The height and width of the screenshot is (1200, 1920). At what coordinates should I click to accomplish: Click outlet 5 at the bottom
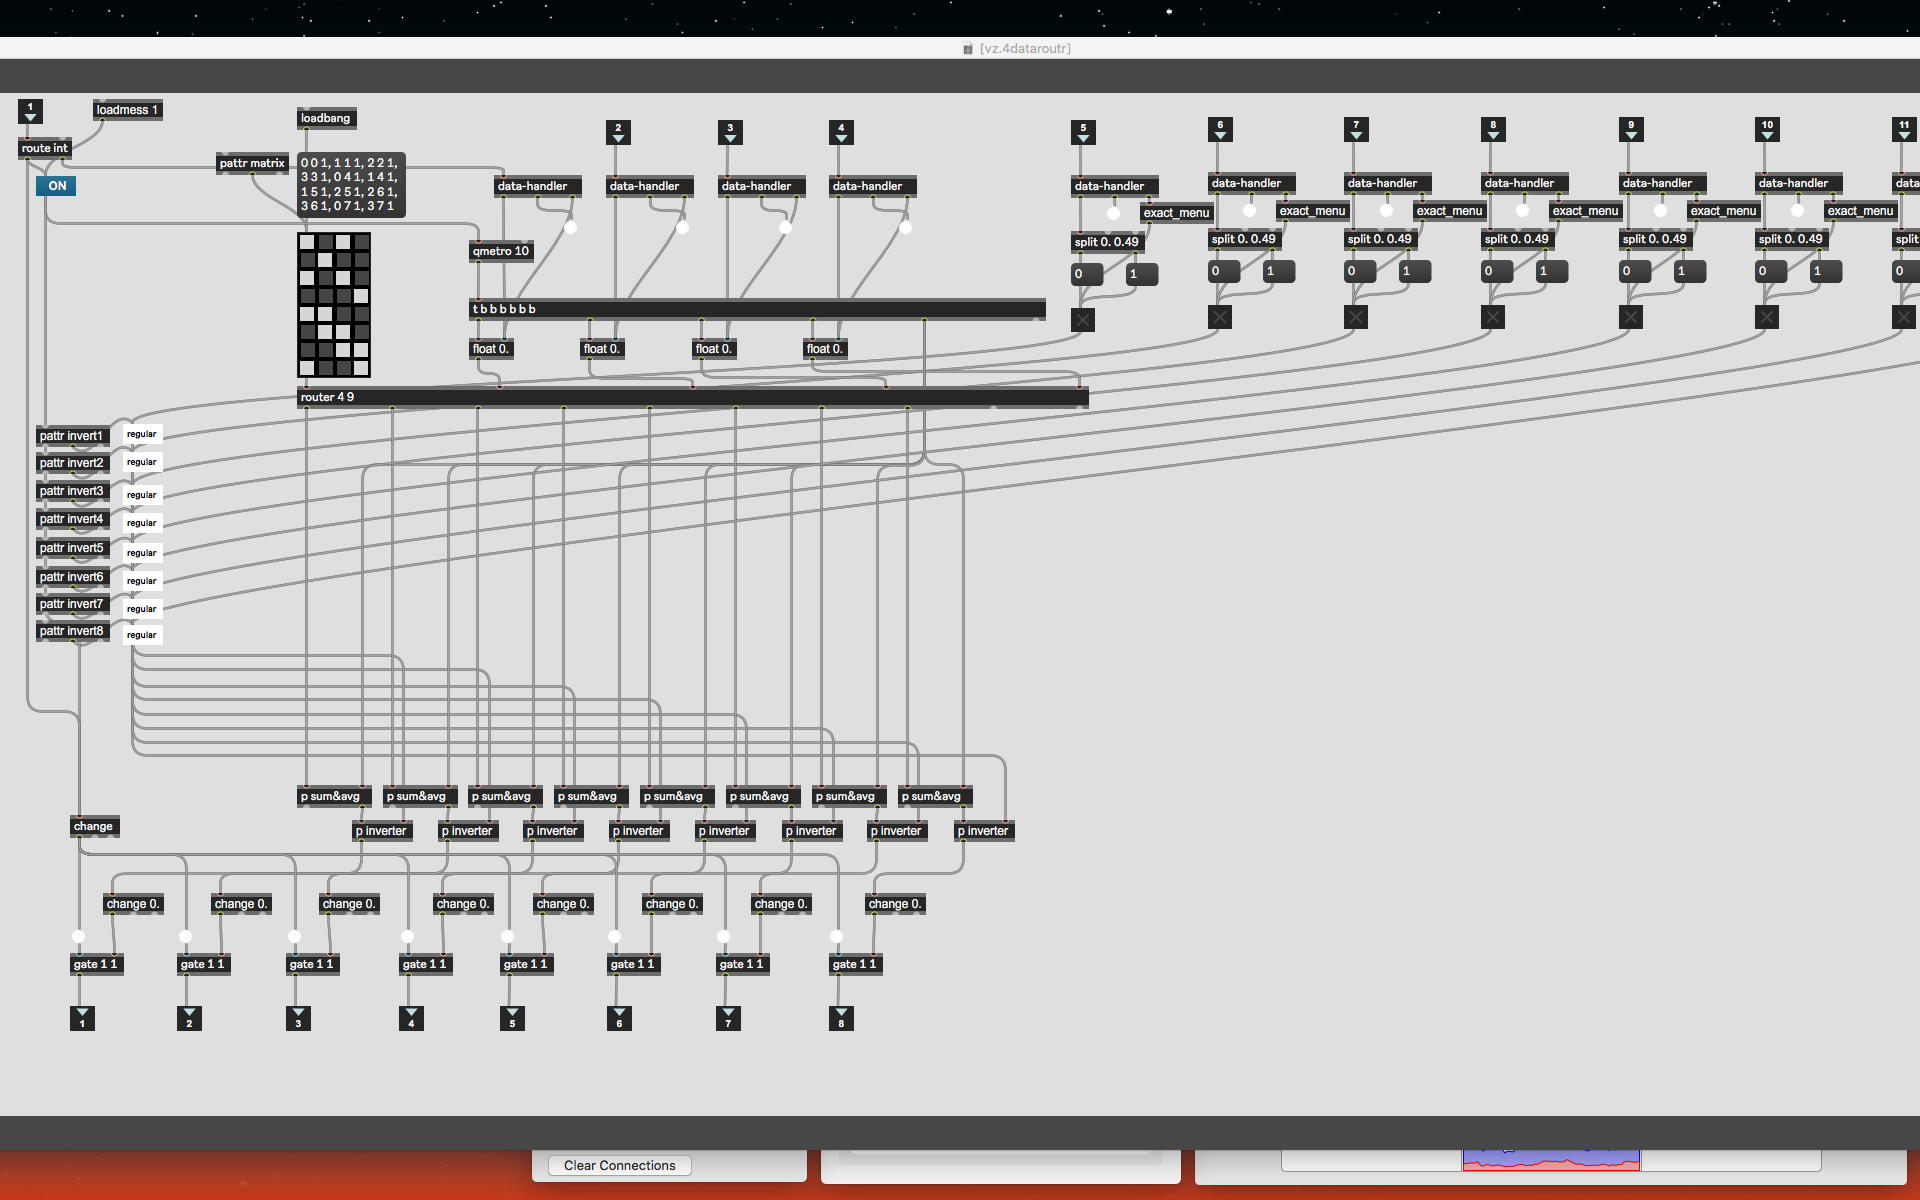pyautogui.click(x=512, y=1018)
